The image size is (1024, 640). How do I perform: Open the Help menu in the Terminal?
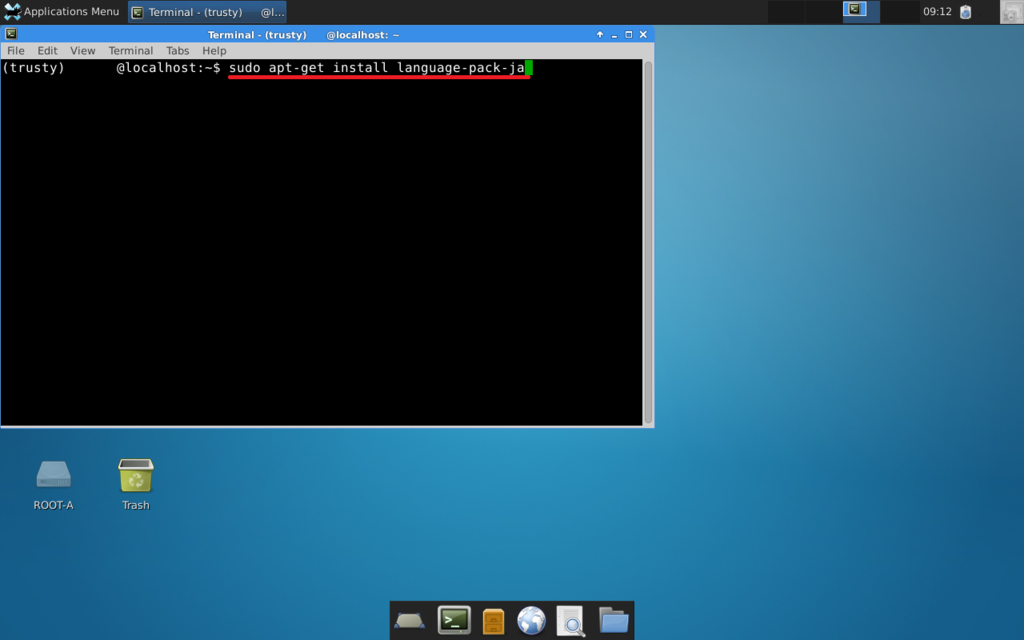point(214,51)
